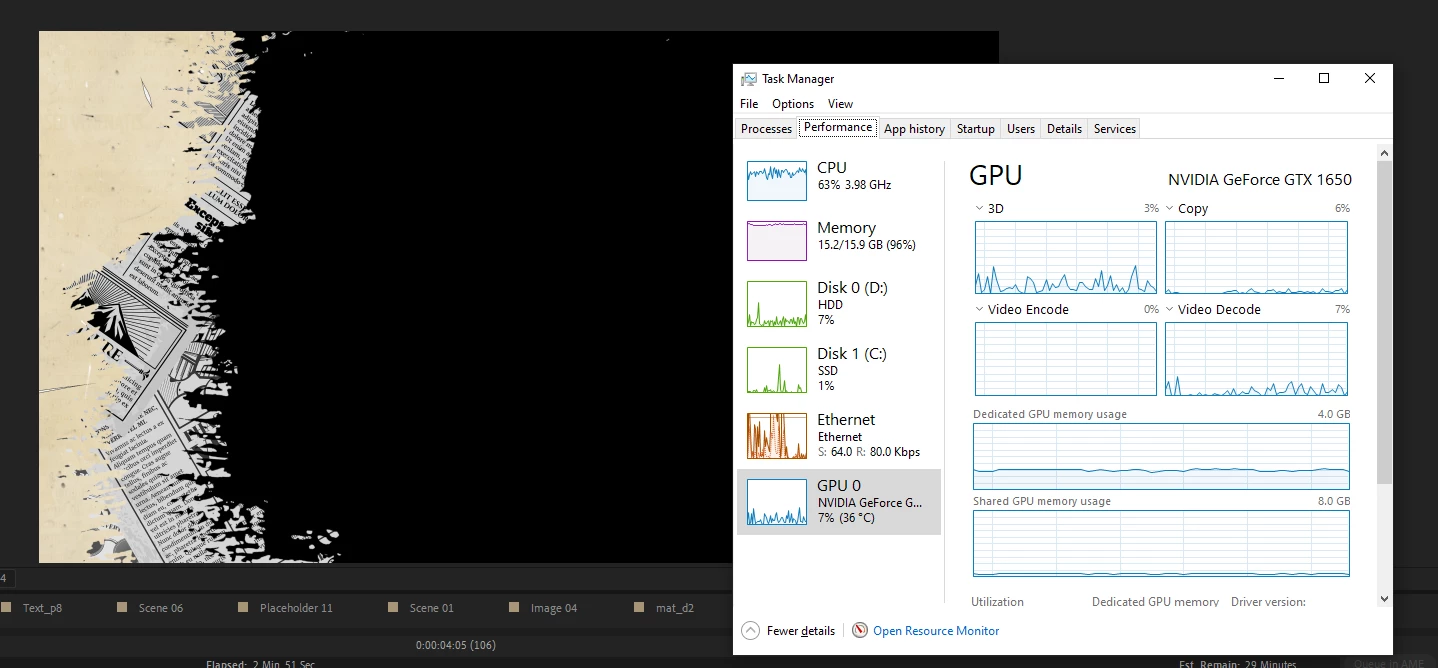The height and width of the screenshot is (668, 1438).
Task: Click the Placeholder 11 color label swatch
Action: [x=243, y=607]
